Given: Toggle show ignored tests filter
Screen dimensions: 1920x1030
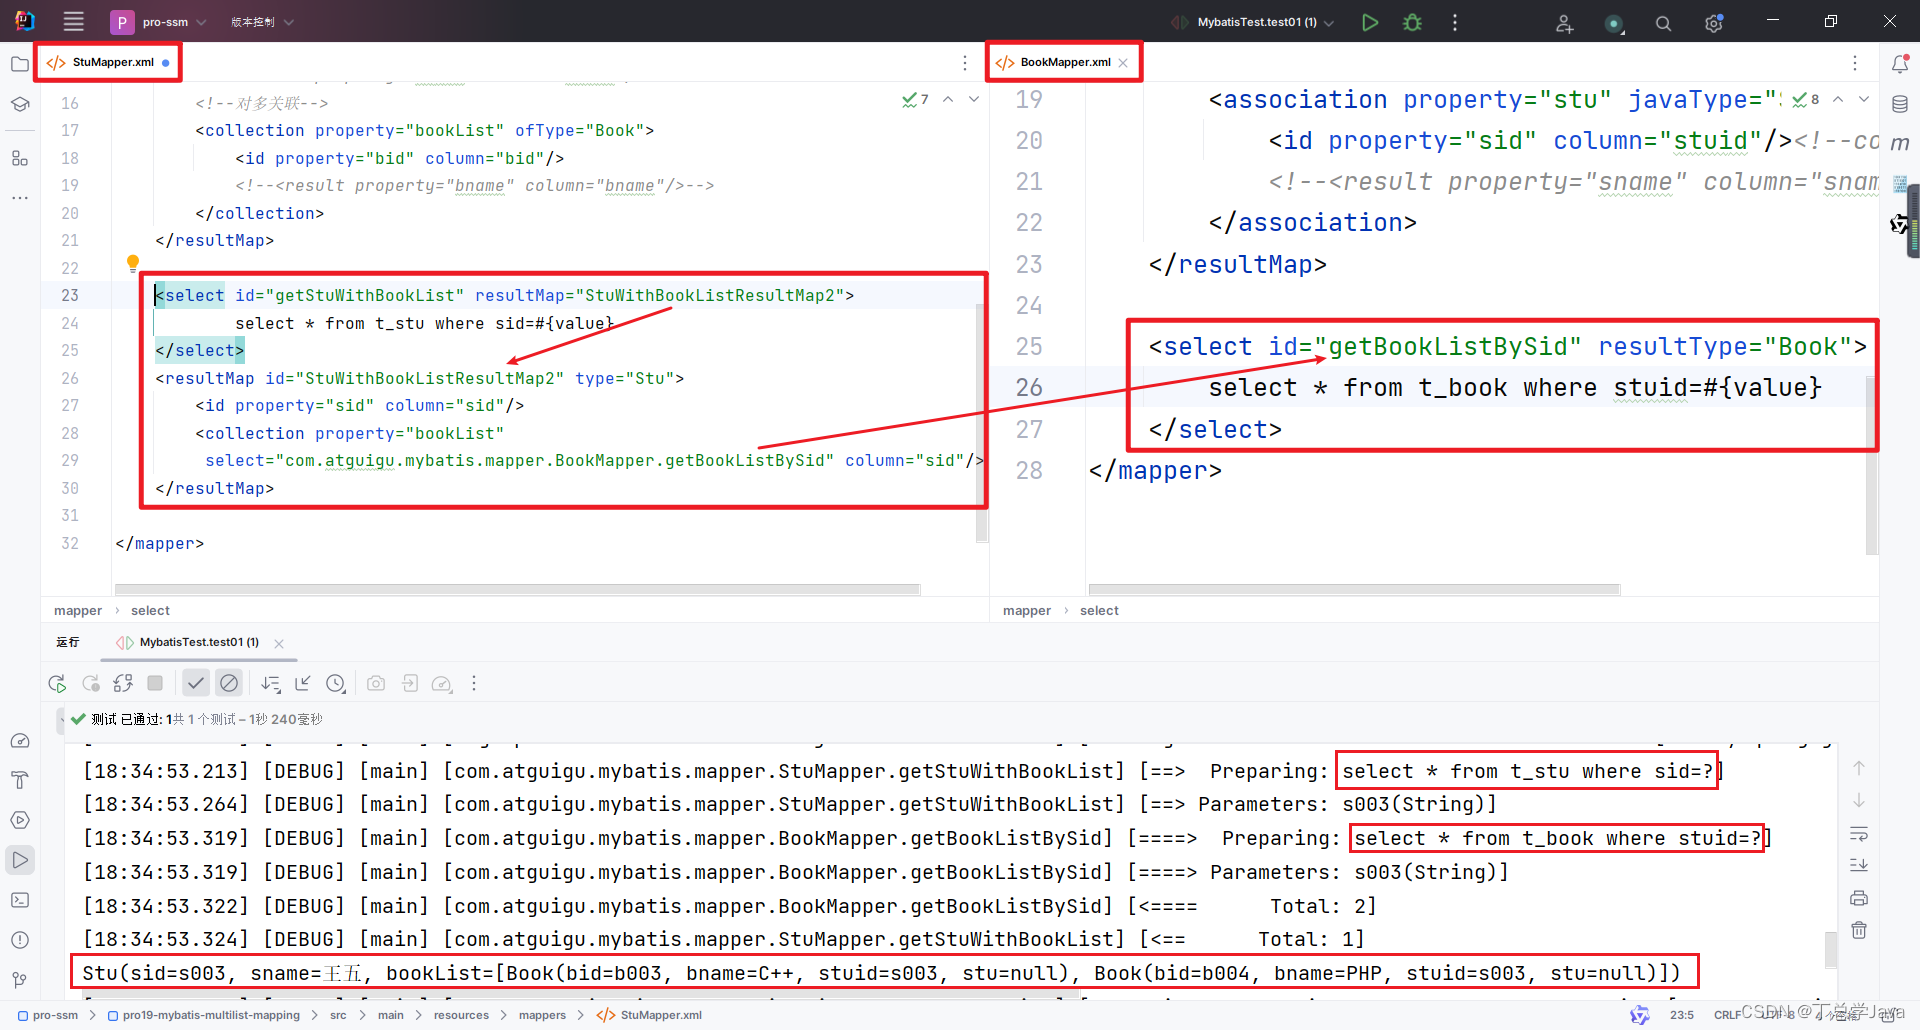Looking at the screenshot, I should (x=229, y=683).
